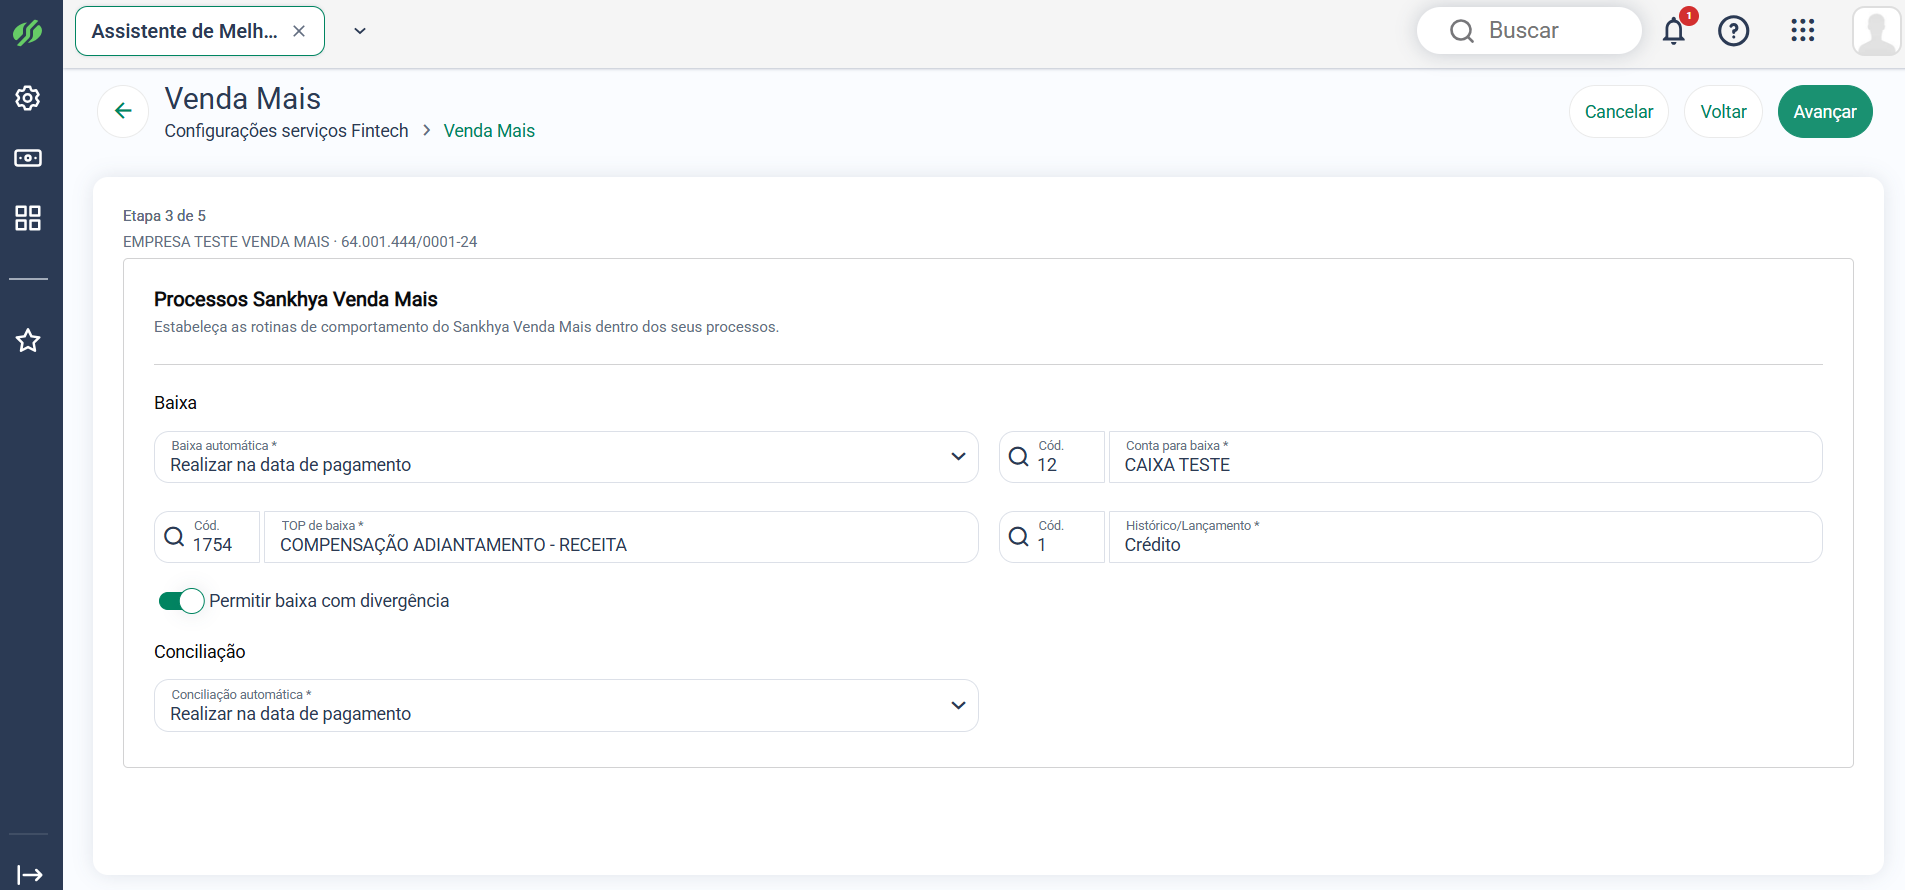Screen dimensions: 1905x890
Task: Expand the sidebar with arrow icon
Action: click(x=30, y=875)
